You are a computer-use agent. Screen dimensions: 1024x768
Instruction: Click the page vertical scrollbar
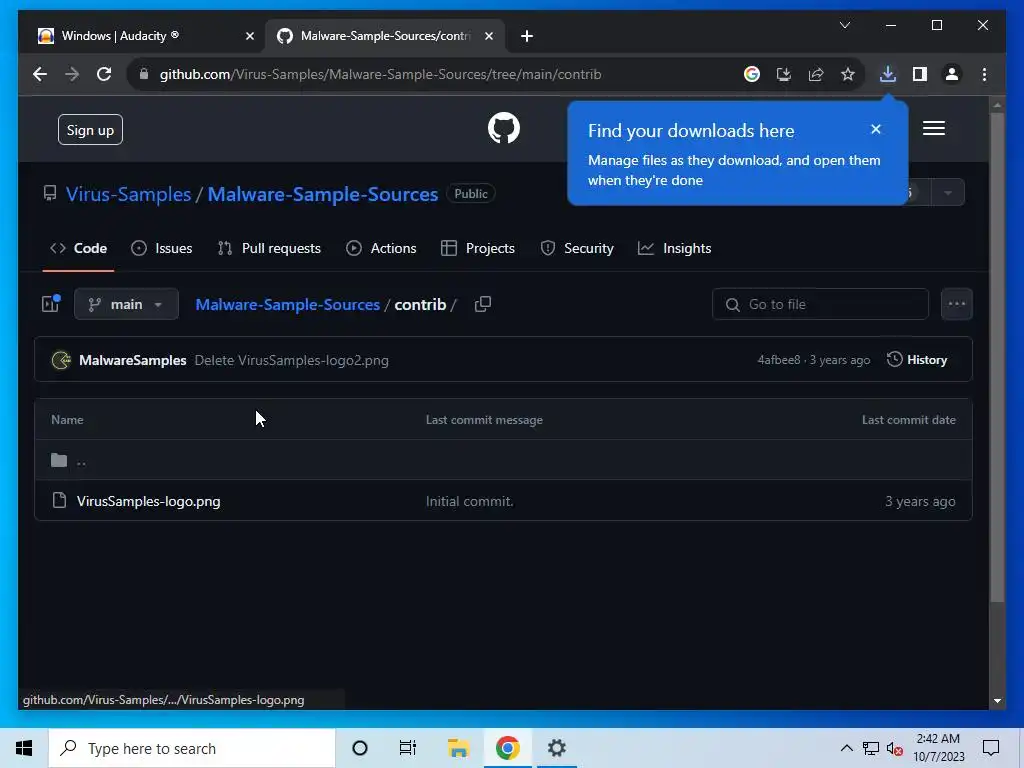pos(997,356)
